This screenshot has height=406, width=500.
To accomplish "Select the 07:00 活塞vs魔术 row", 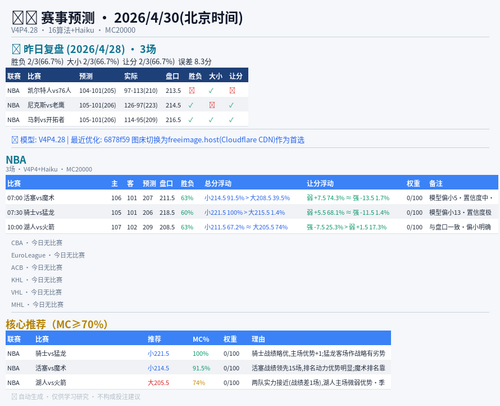I will coord(252,198).
